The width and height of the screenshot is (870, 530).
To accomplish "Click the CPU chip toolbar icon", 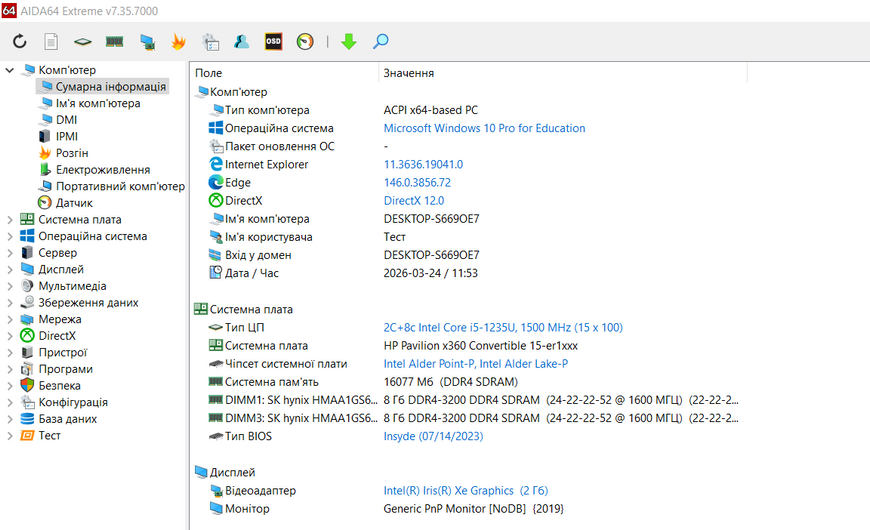I will click(x=83, y=42).
